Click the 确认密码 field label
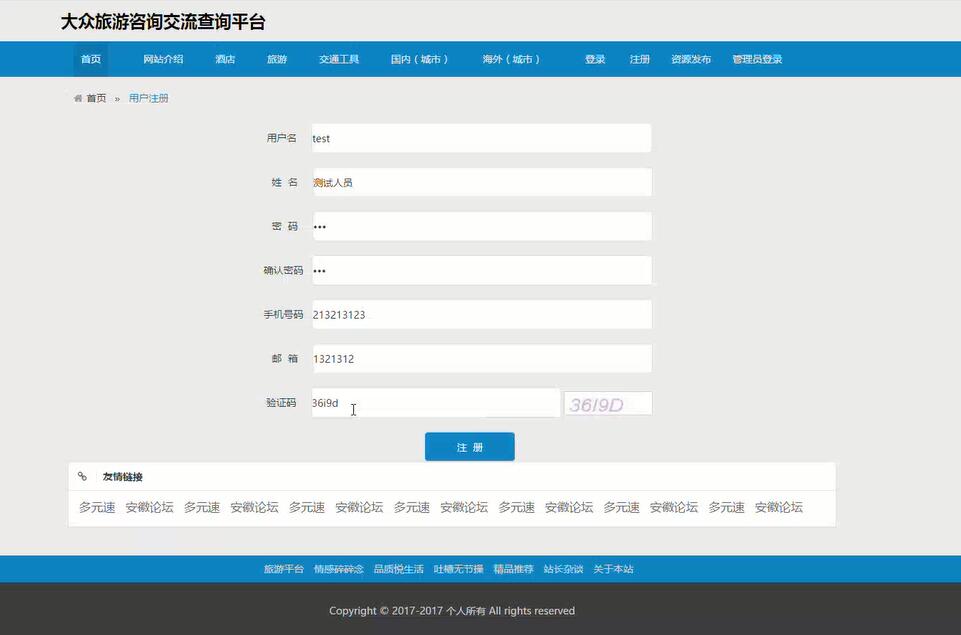961x635 pixels. [x=283, y=270]
